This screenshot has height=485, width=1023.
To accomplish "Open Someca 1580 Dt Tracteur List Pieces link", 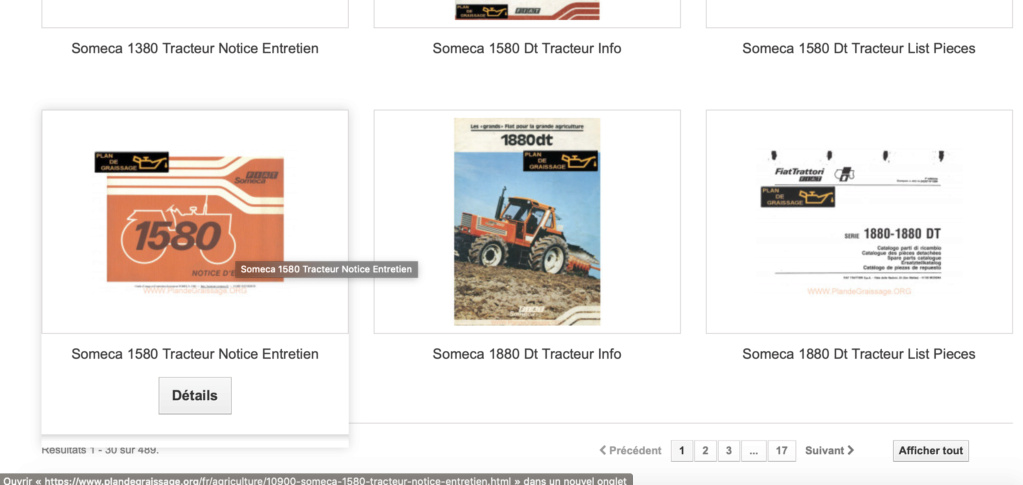I will (x=859, y=48).
